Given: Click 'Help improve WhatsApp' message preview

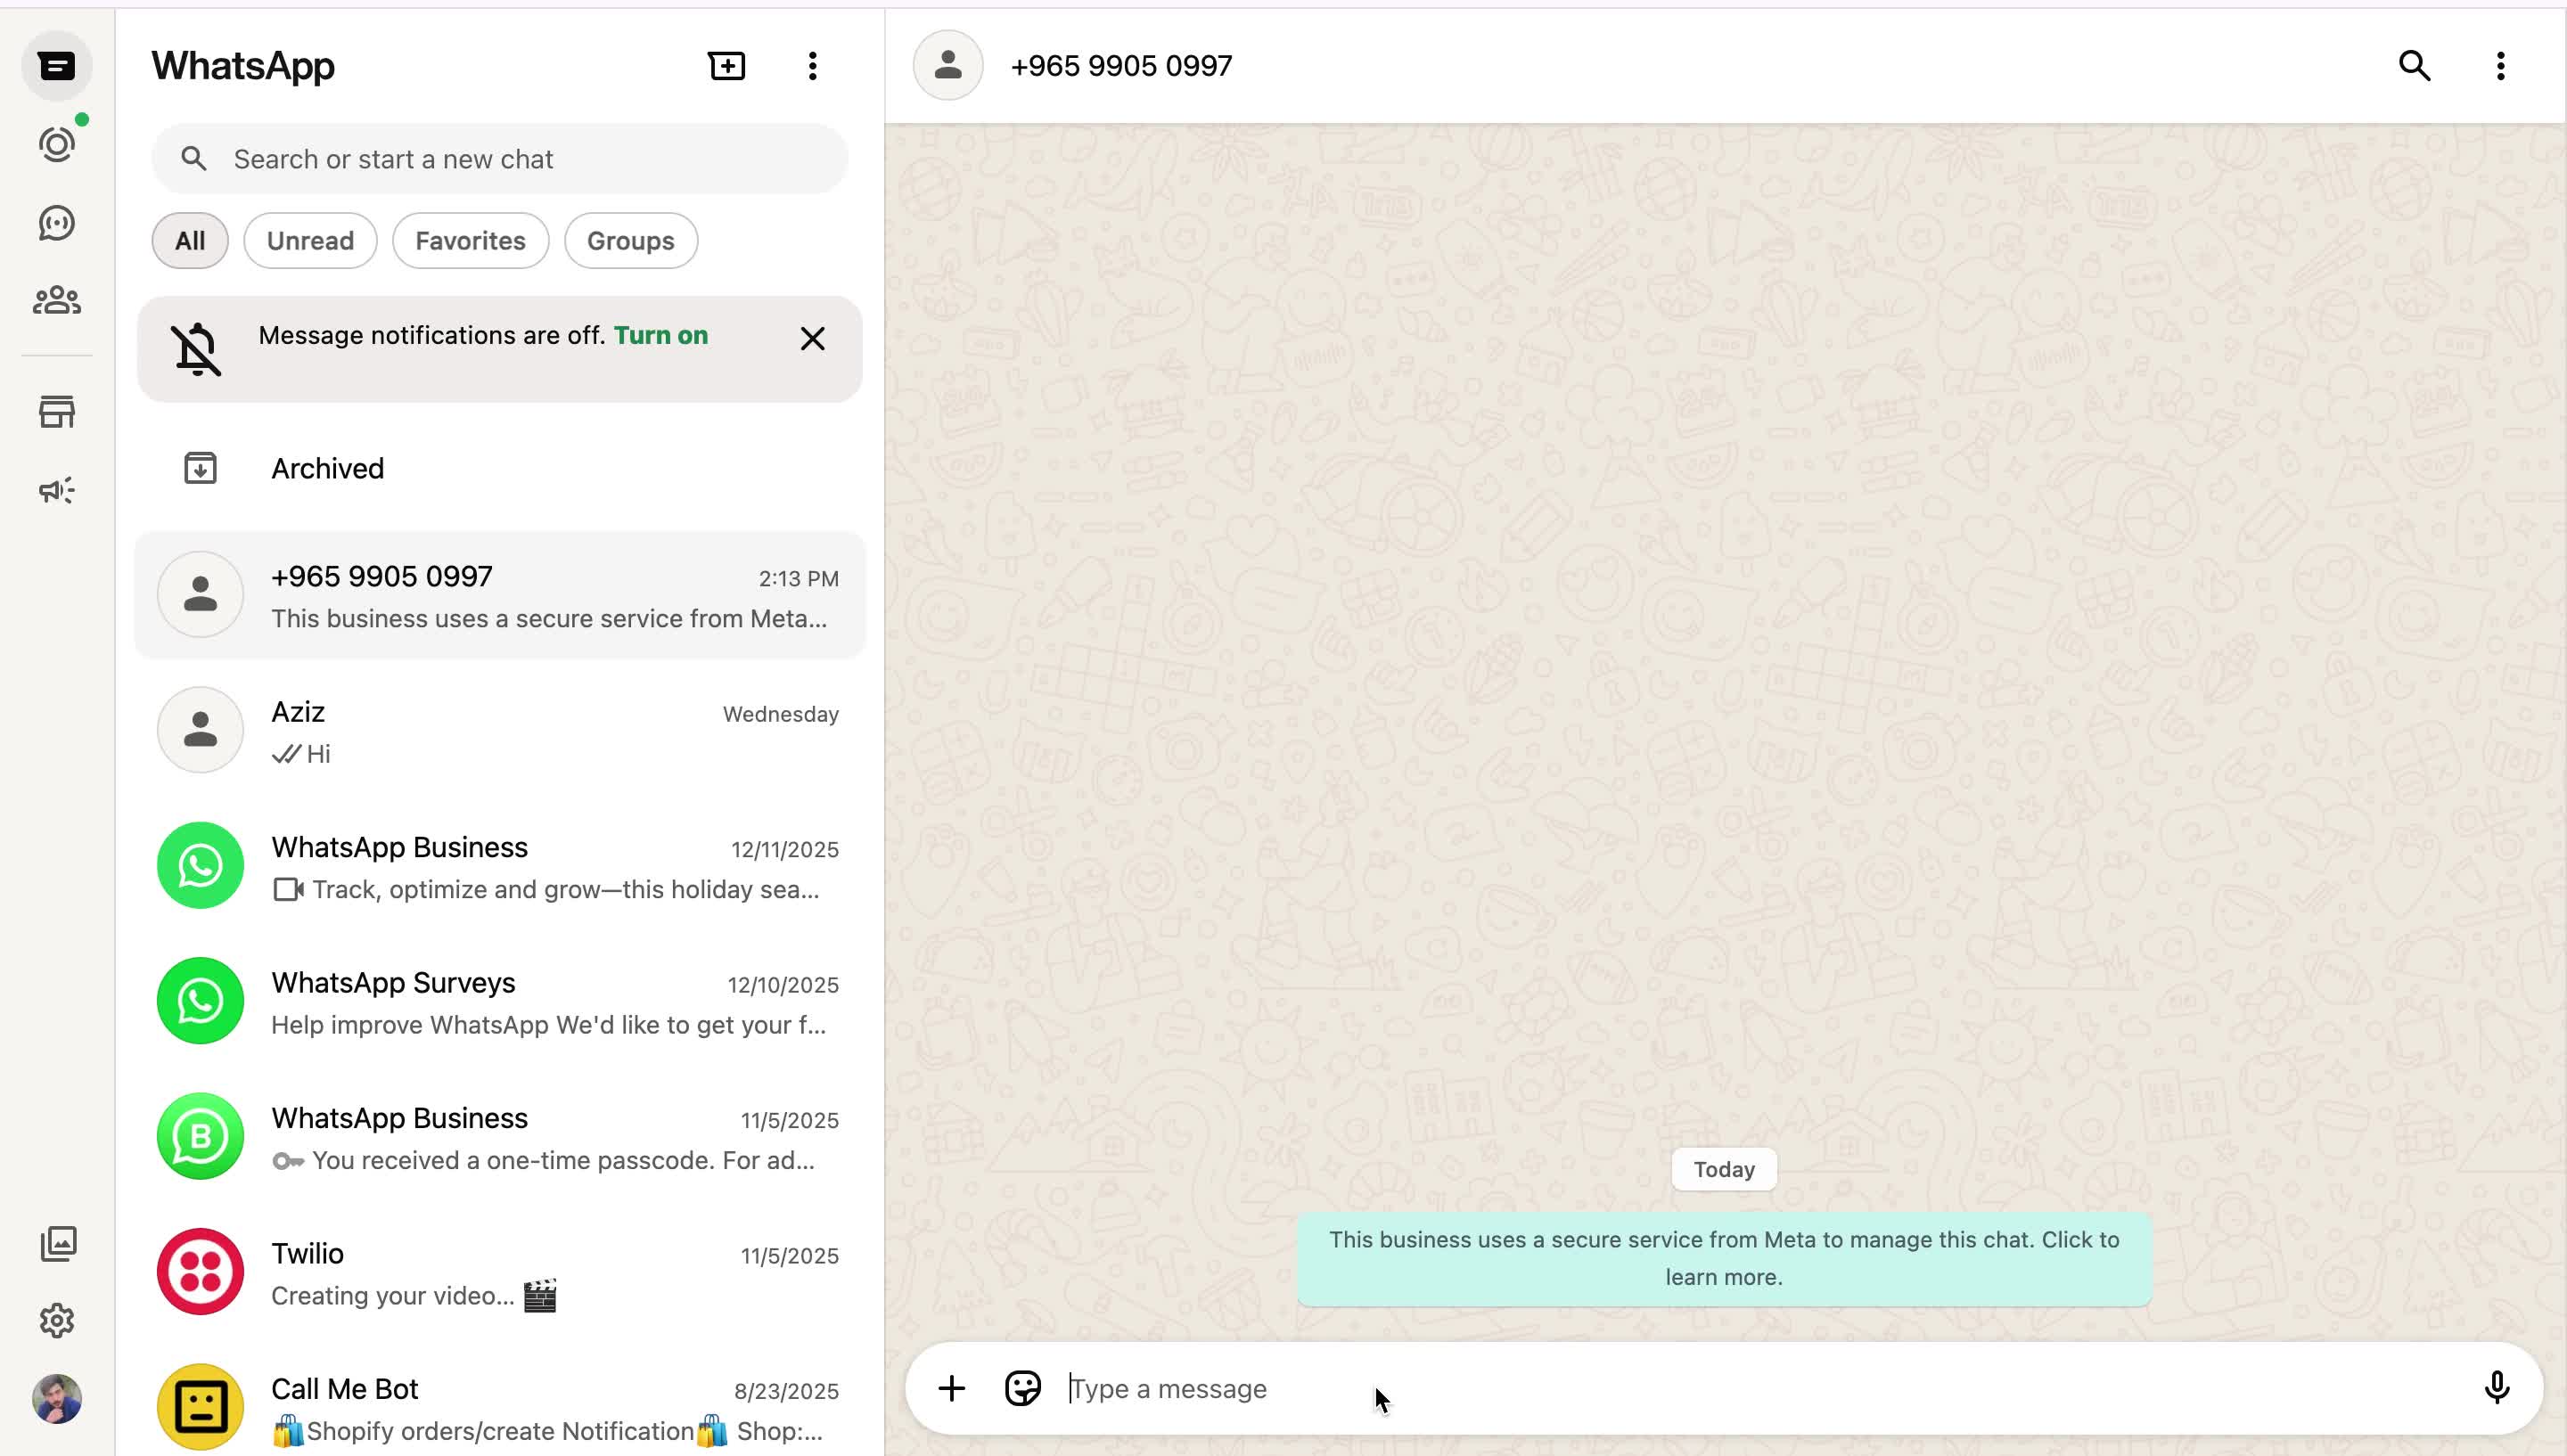Looking at the screenshot, I should pyautogui.click(x=548, y=1026).
